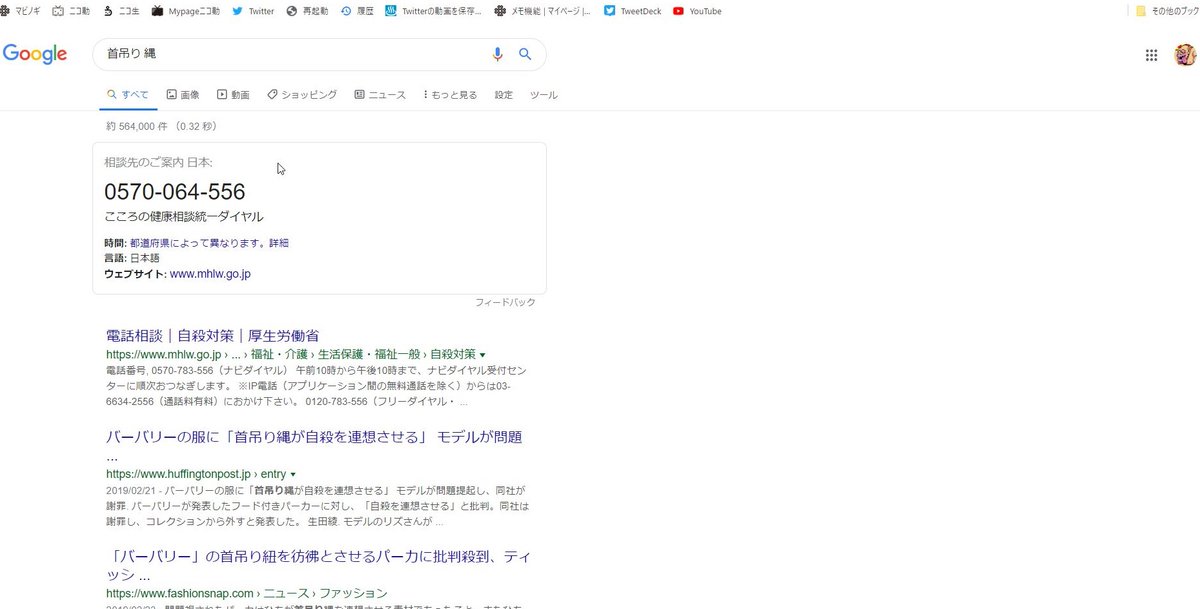Visit the www.mhlw.go.jp website link

(210, 273)
